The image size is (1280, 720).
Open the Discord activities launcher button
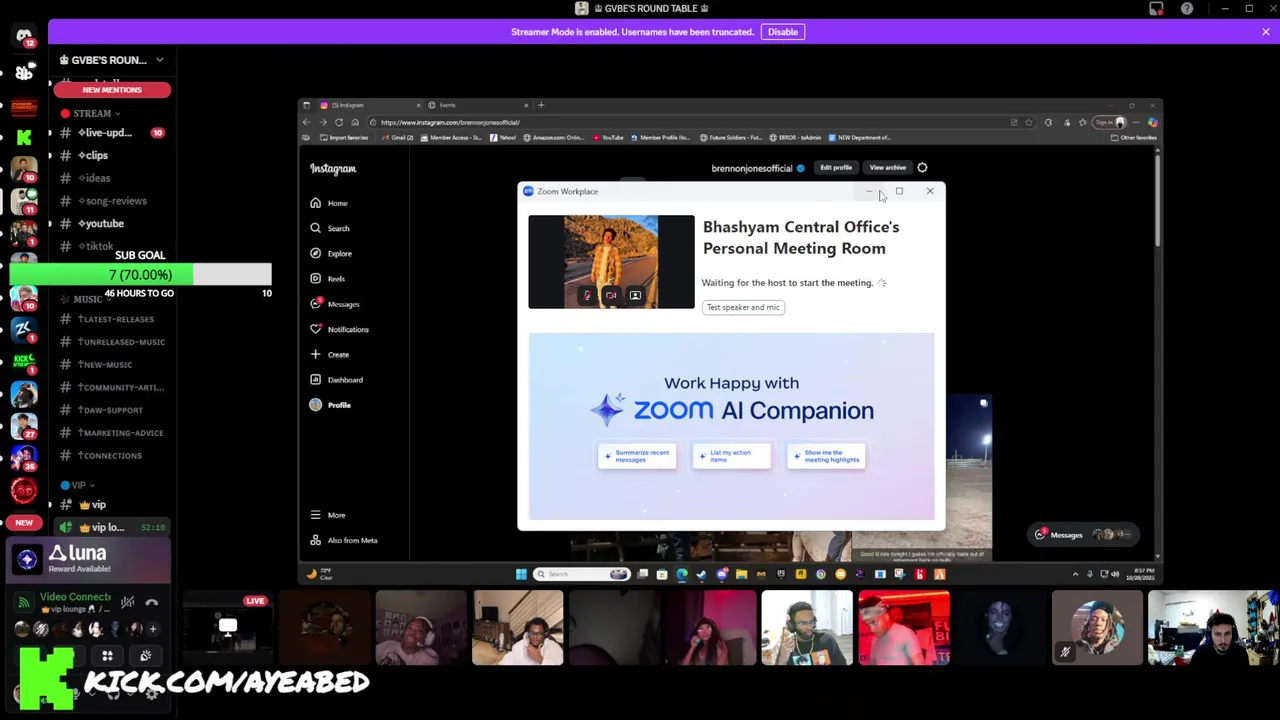107,656
